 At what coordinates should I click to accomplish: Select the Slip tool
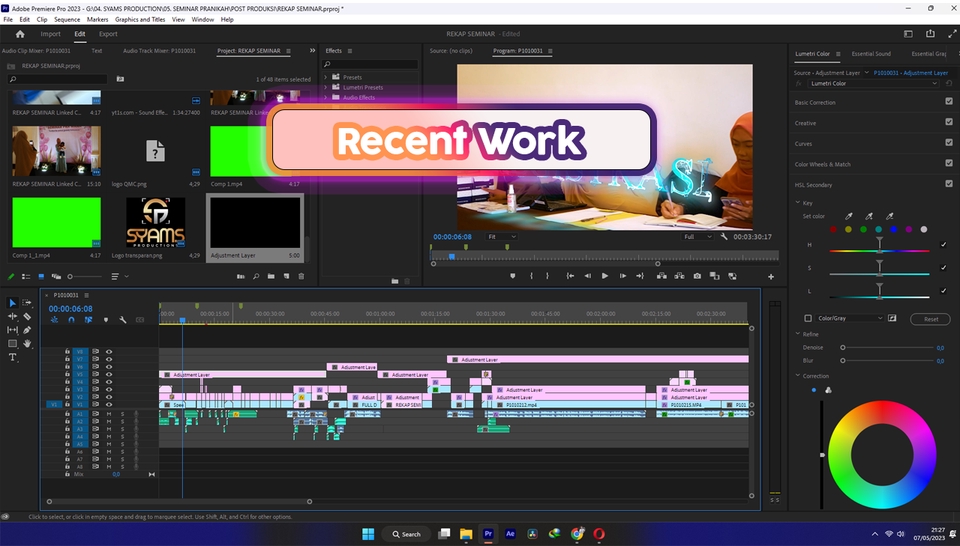point(12,330)
